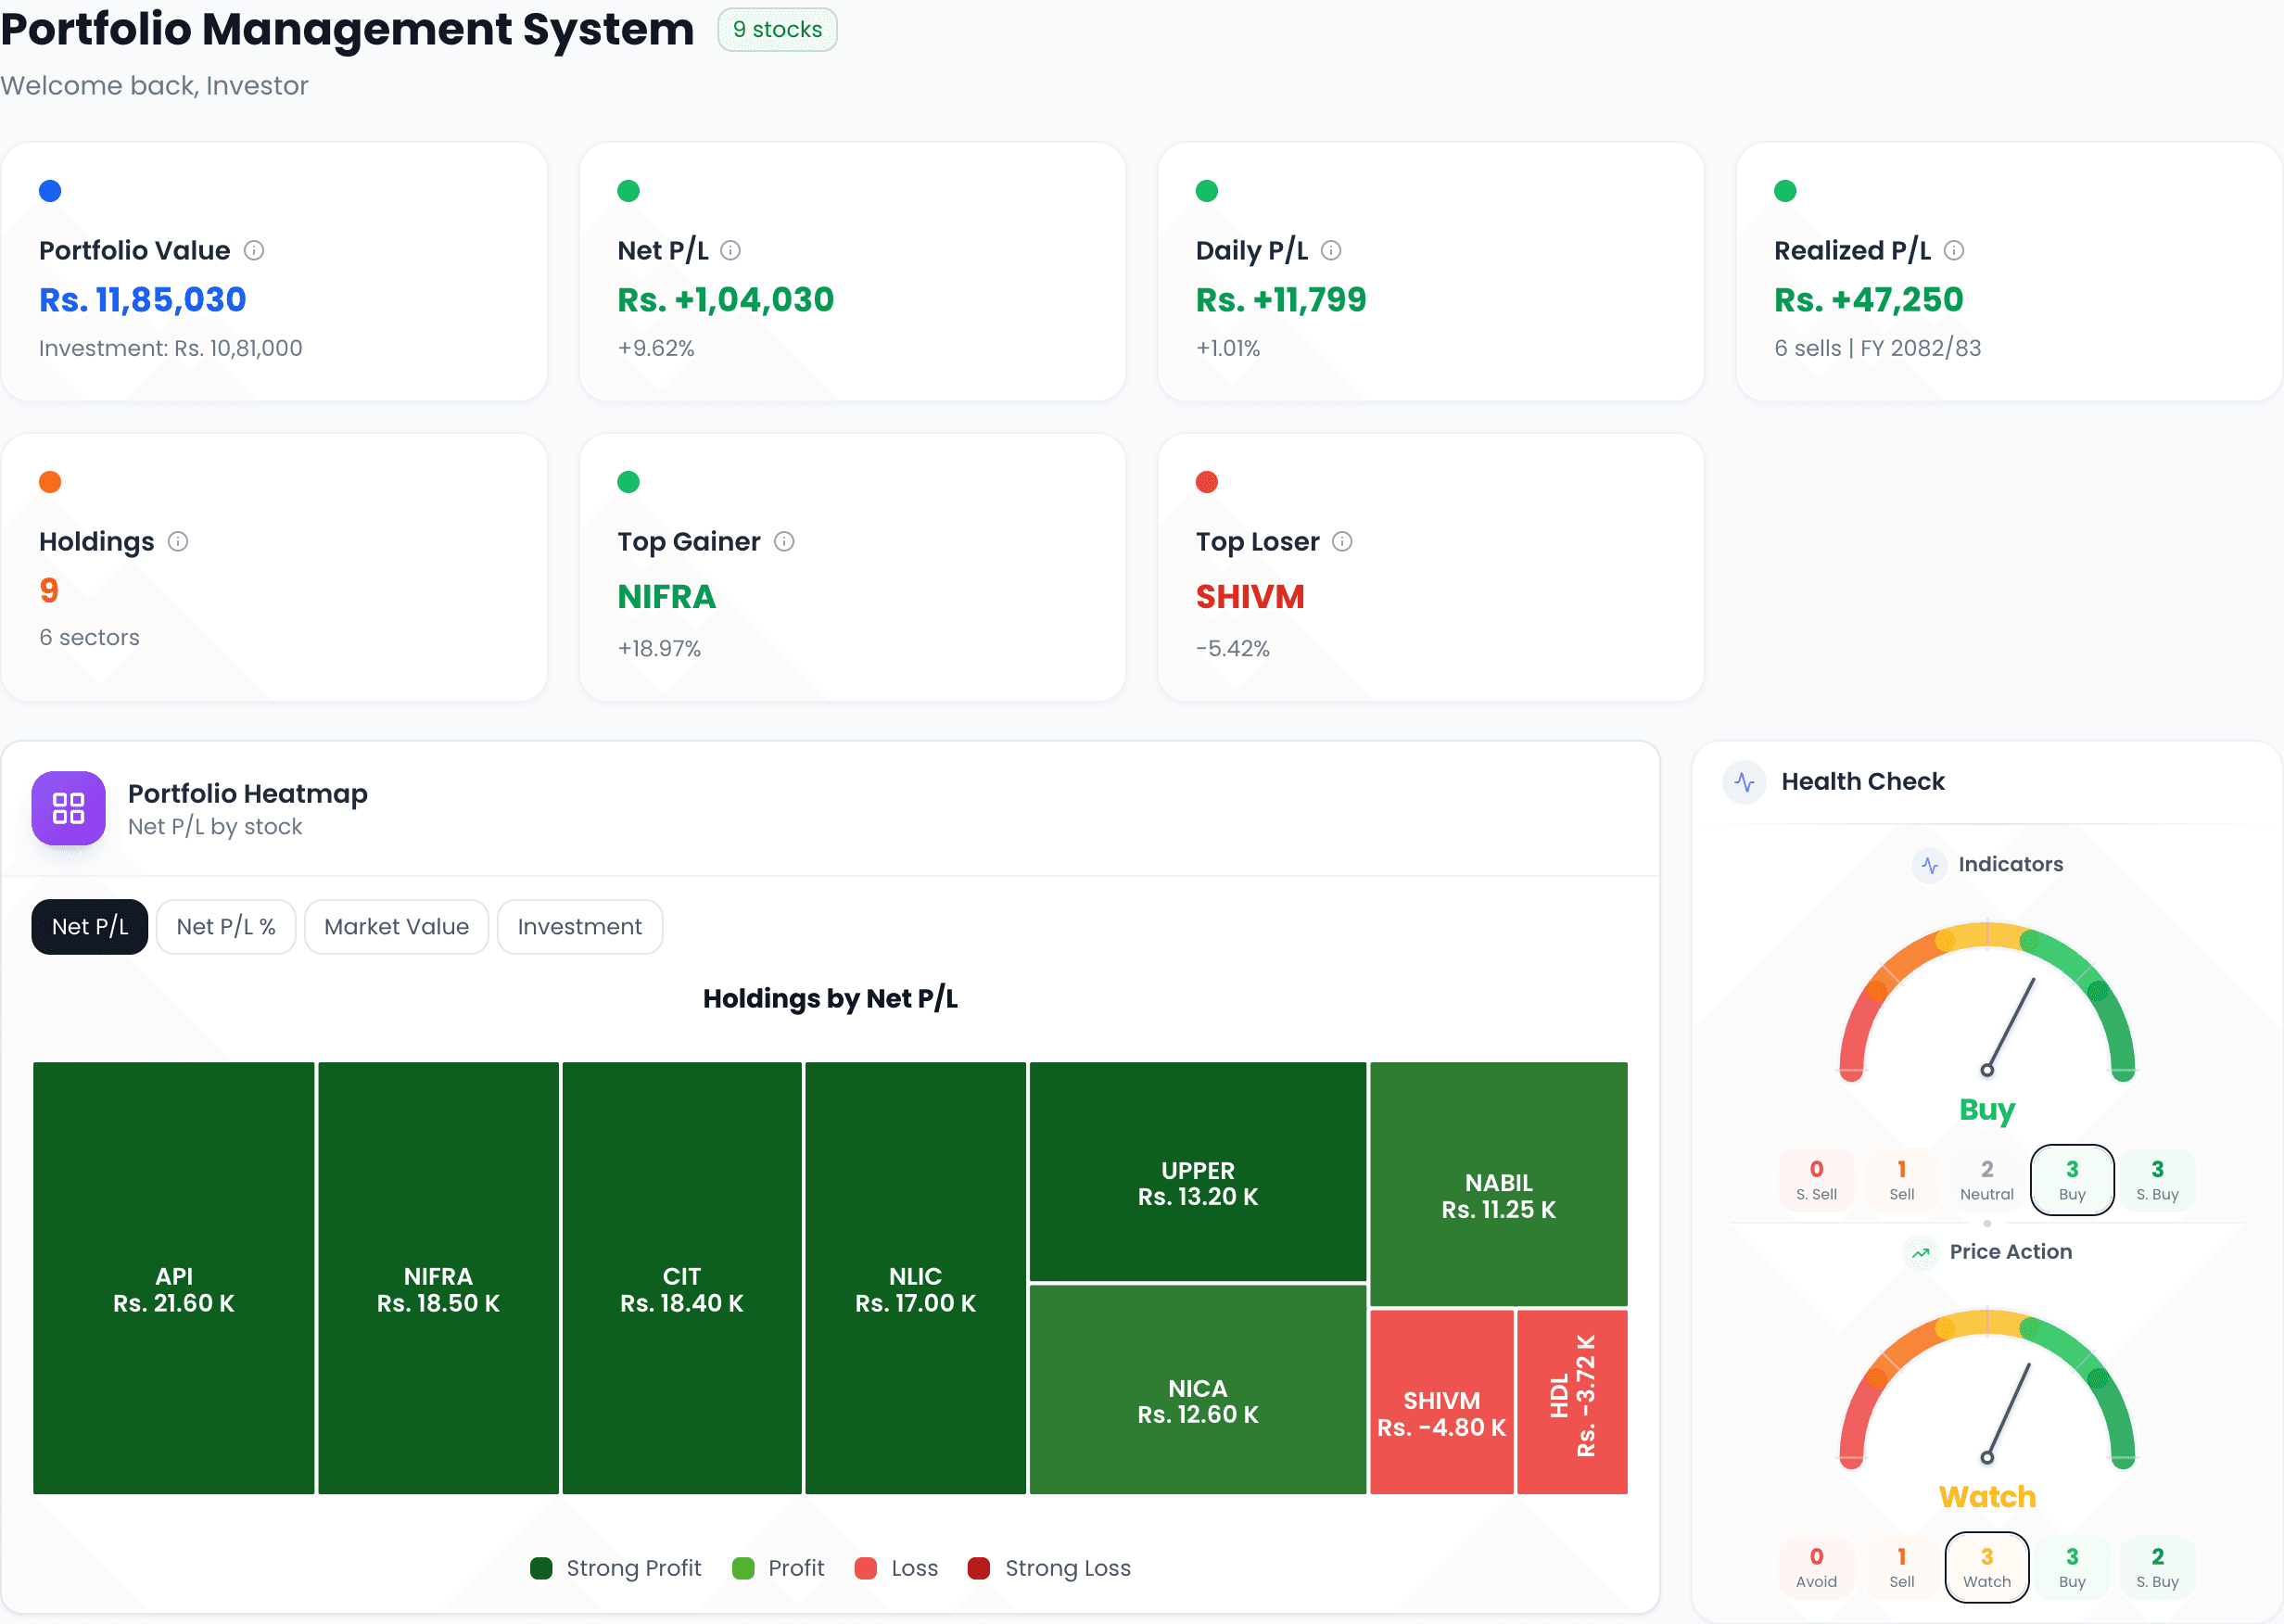This screenshot has height=1624, width=2284.
Task: Click the info icon beside Portfolio Value
Action: pyautogui.click(x=254, y=250)
